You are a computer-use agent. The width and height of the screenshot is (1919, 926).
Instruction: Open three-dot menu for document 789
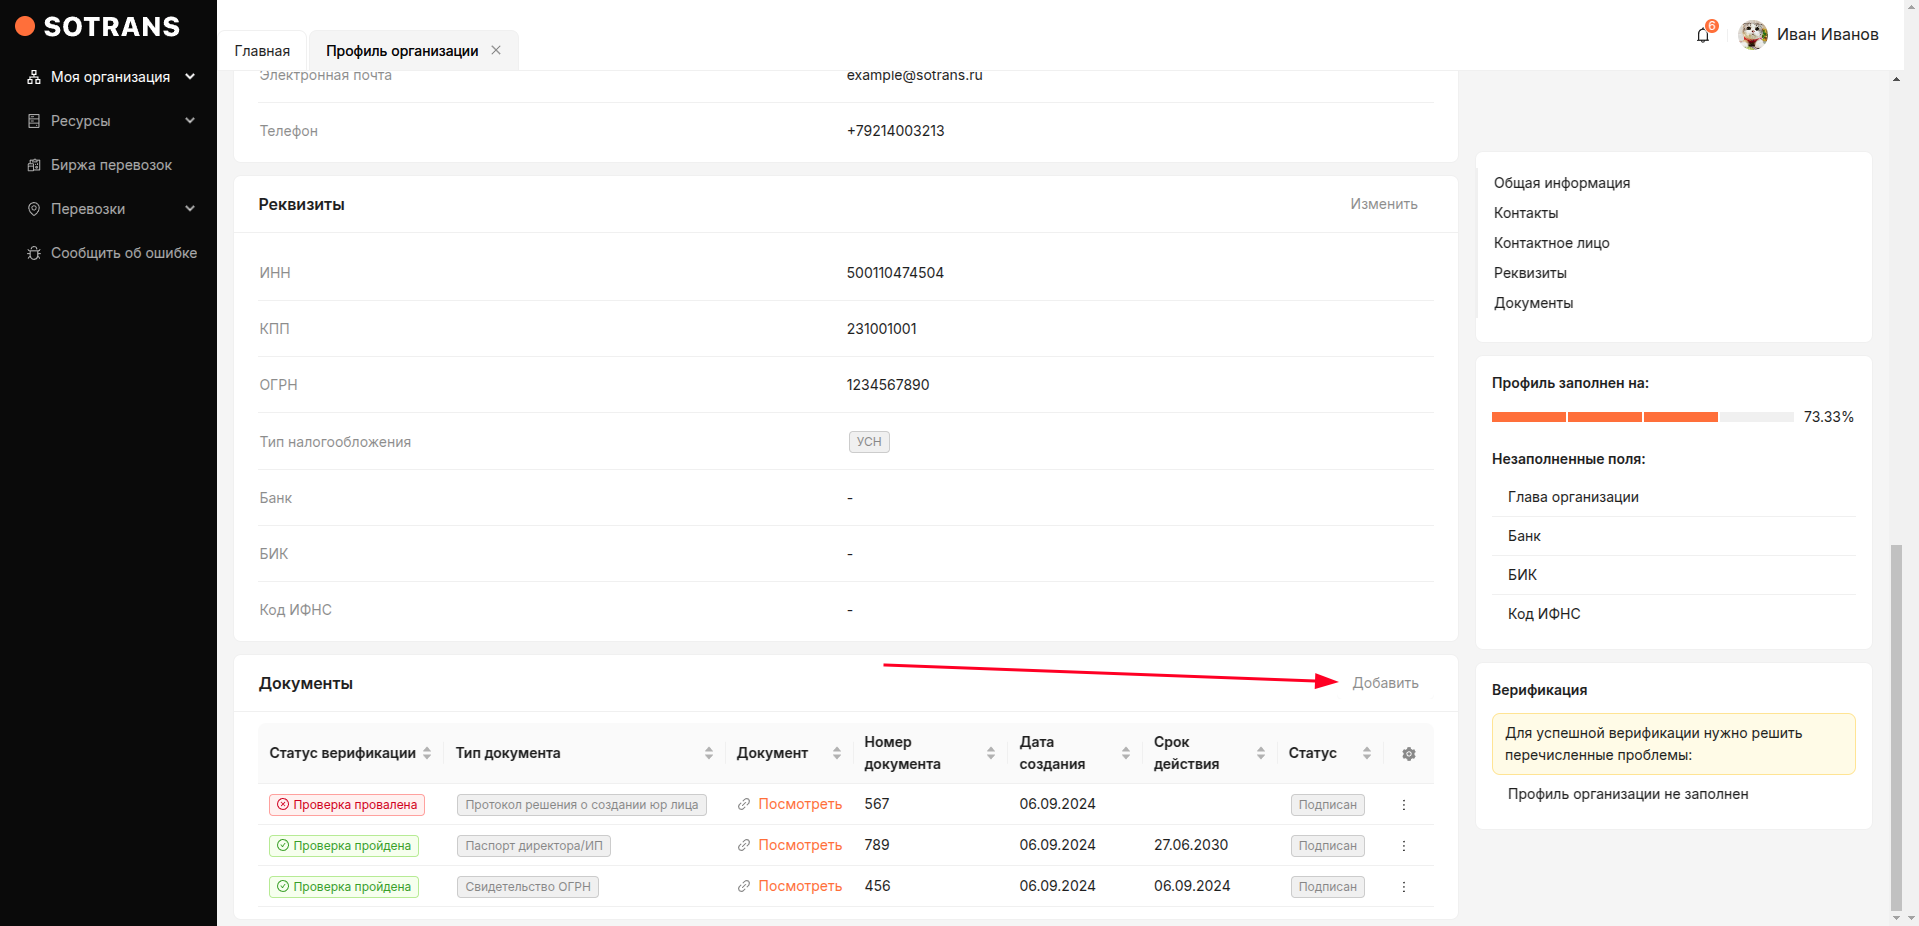(1403, 846)
